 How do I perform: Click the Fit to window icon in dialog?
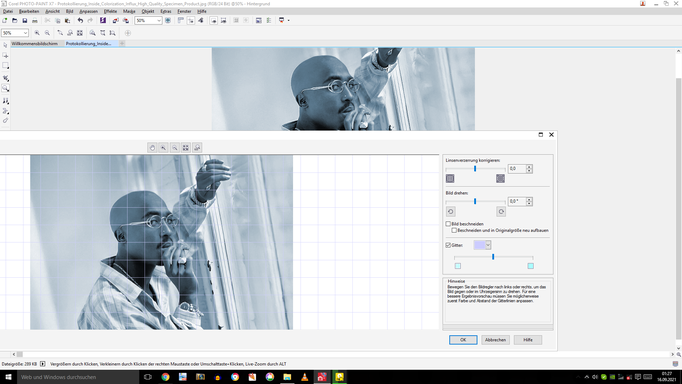coord(186,148)
